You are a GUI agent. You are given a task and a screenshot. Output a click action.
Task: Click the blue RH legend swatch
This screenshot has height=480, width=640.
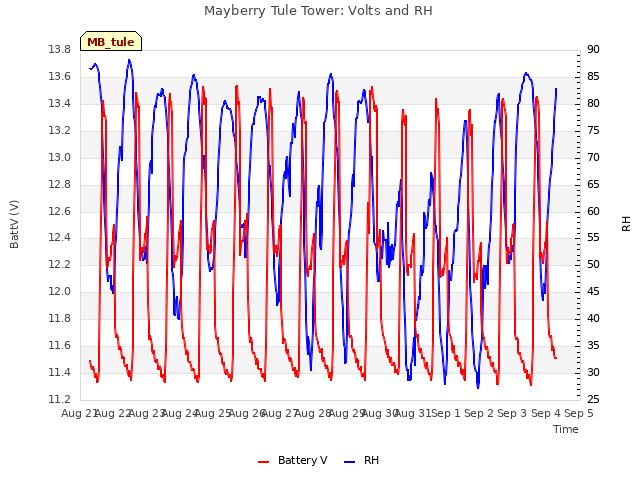coord(350,462)
